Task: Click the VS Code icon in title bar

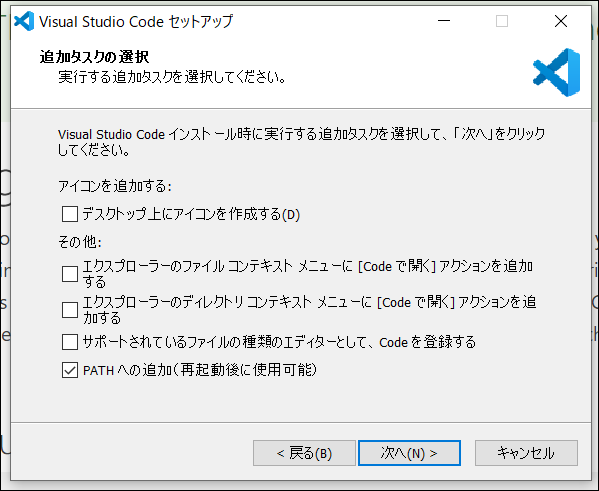Action: (x=24, y=21)
